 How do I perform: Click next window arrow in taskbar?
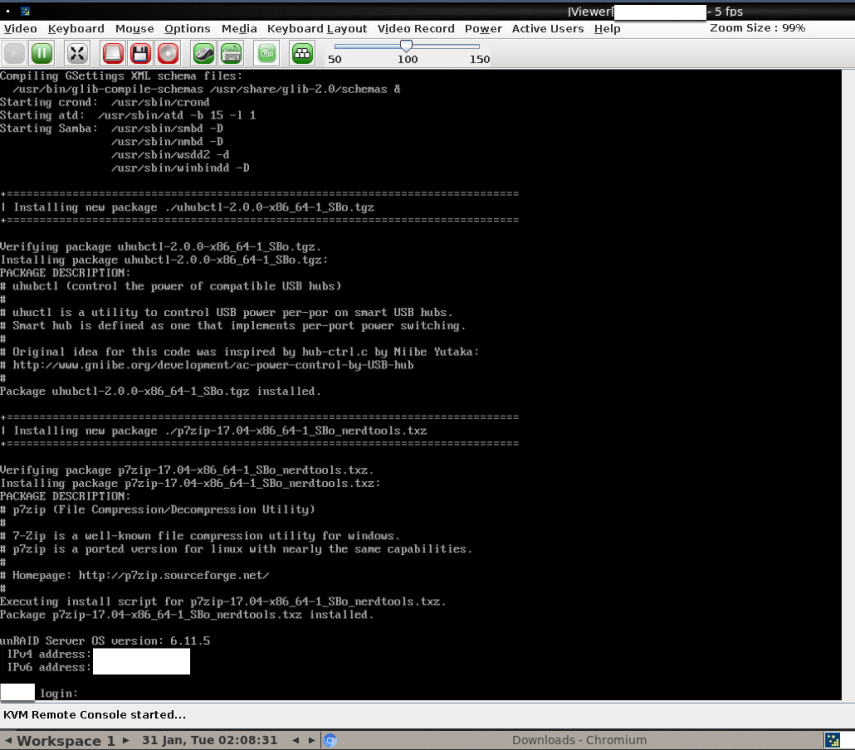click(311, 740)
